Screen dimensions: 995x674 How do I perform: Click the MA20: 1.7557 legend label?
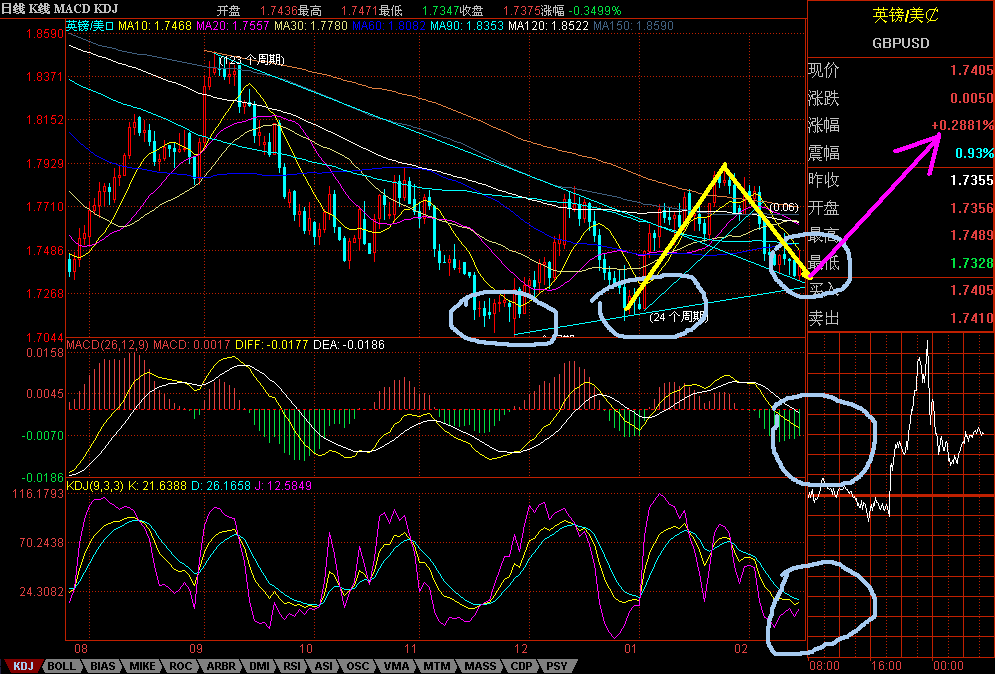pos(233,26)
